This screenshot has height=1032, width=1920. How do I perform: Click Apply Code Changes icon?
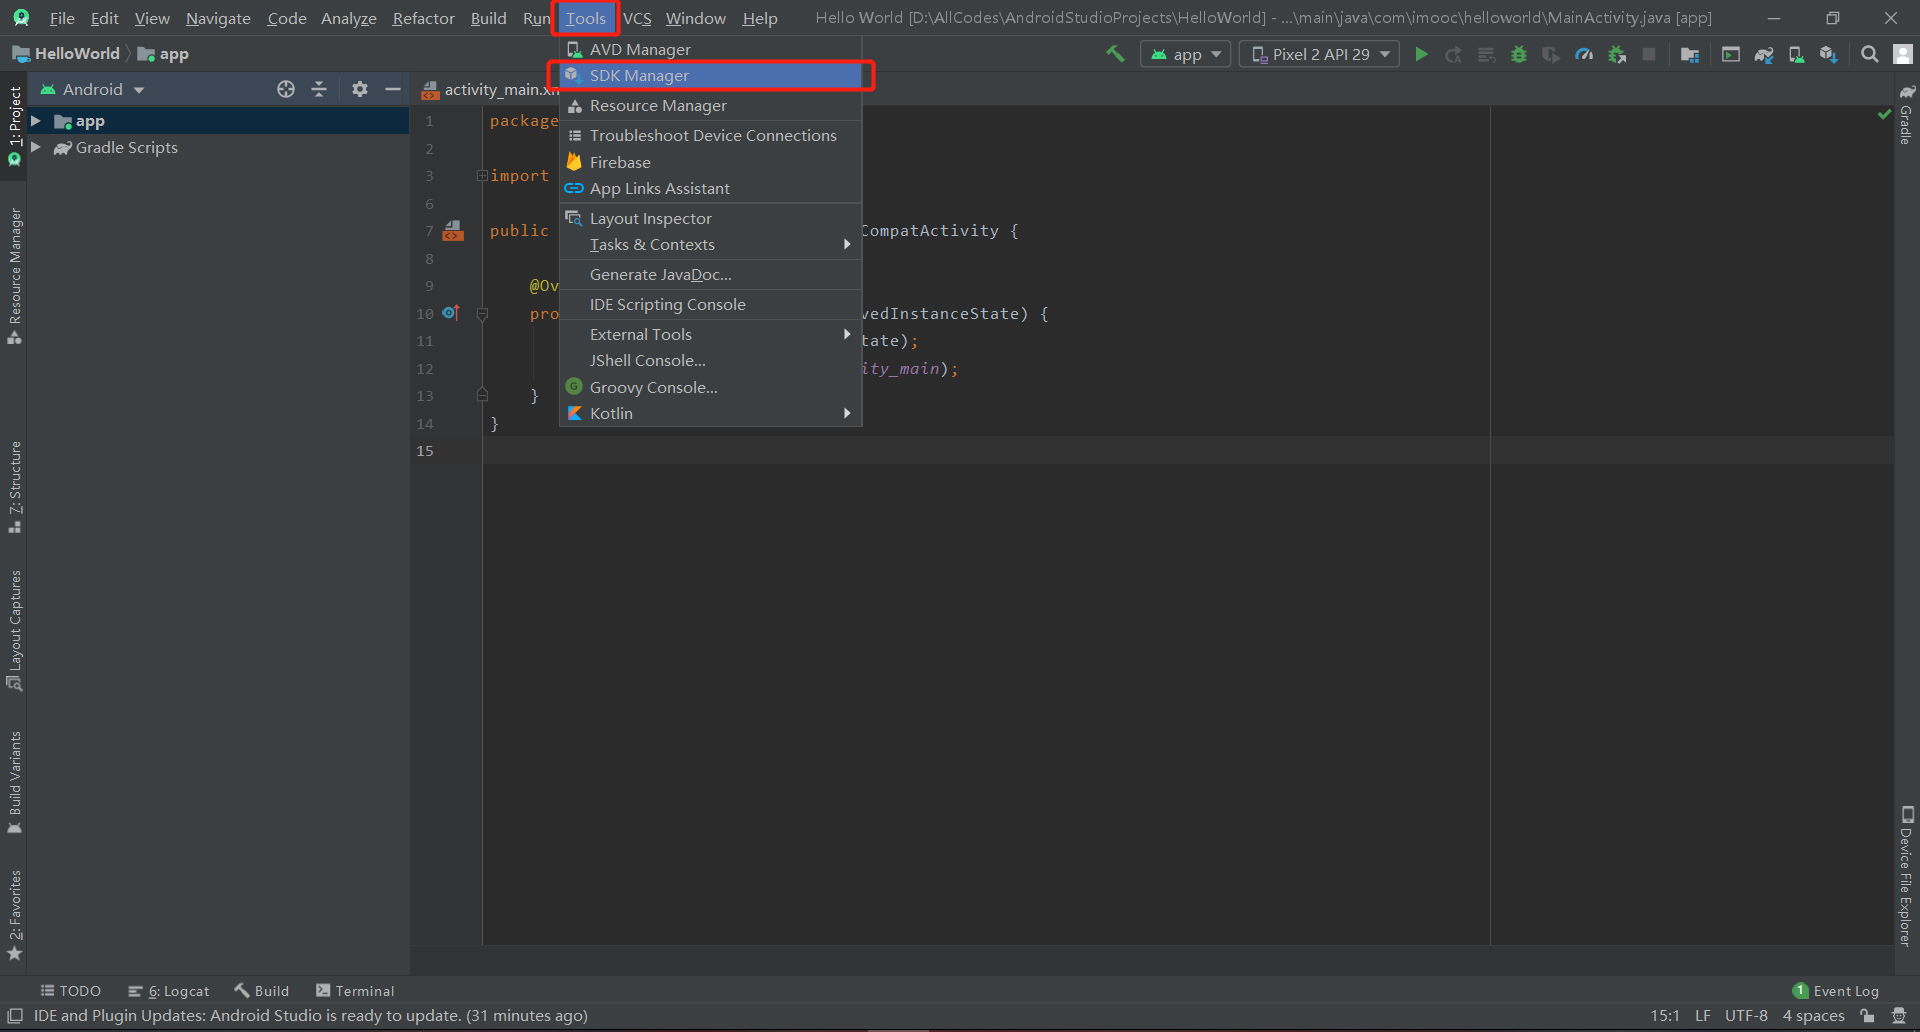coord(1487,54)
